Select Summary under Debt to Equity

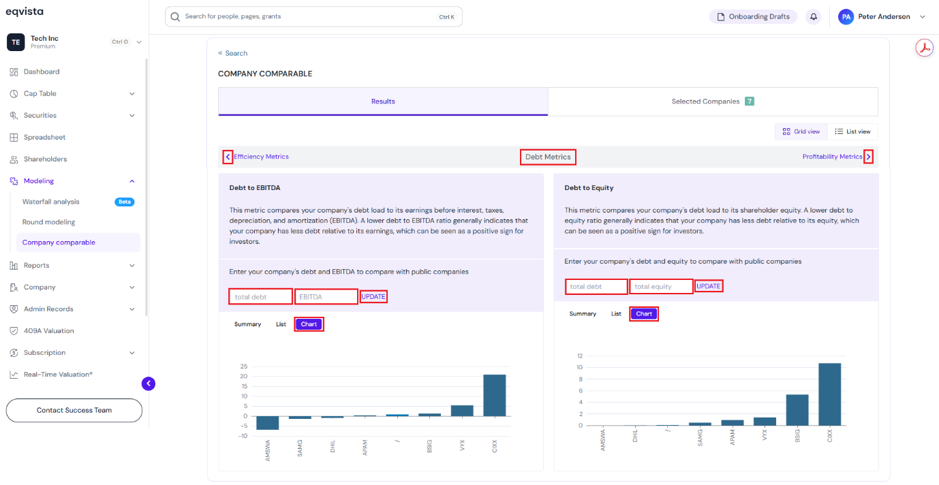[582, 314]
